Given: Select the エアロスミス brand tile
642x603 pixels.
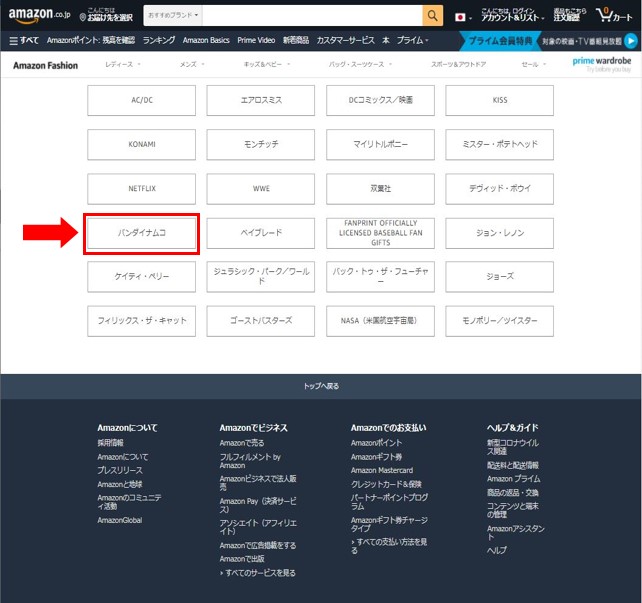Looking at the screenshot, I should point(261,100).
